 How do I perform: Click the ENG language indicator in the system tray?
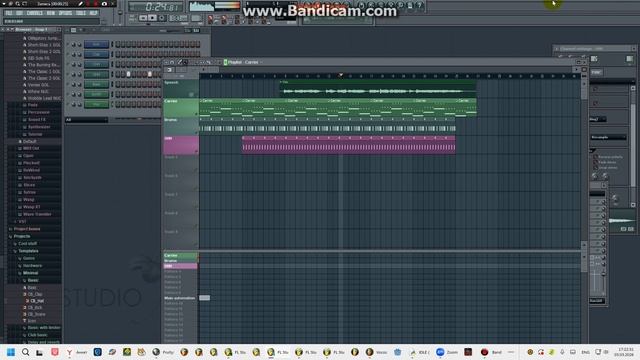point(585,352)
